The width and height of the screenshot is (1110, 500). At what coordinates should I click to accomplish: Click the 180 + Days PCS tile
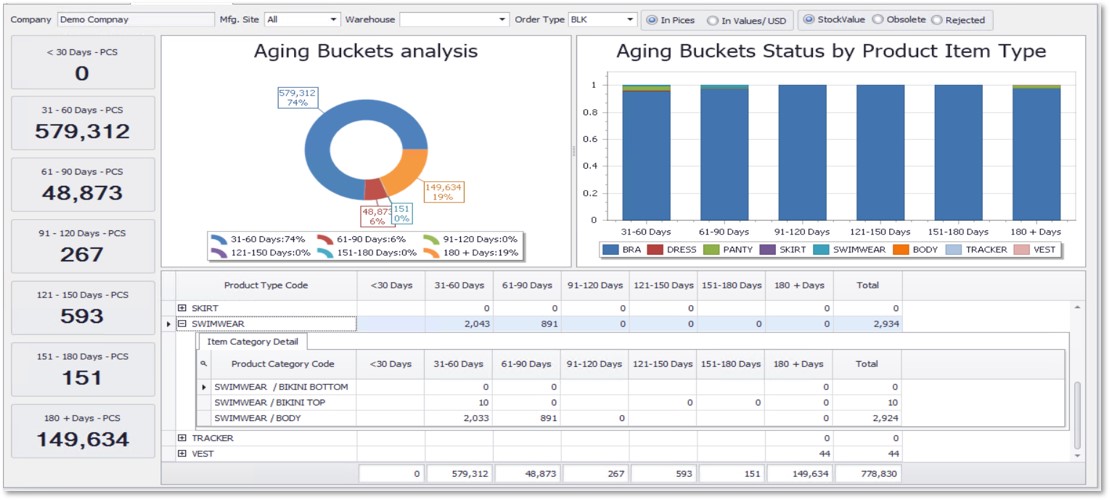click(83, 431)
